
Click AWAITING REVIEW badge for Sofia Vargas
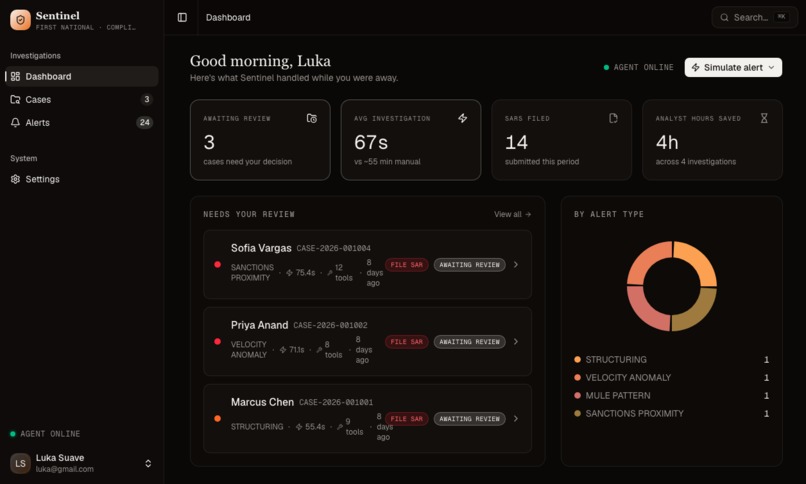click(x=469, y=265)
